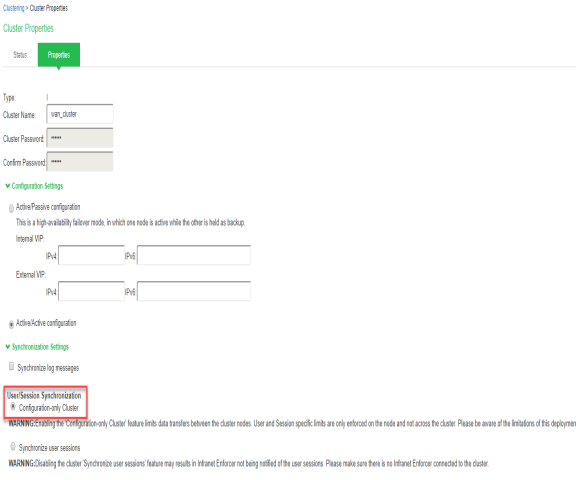Screen dimensions: 576x480
Task: Collapse the Configuration Settings section
Action: [37, 186]
